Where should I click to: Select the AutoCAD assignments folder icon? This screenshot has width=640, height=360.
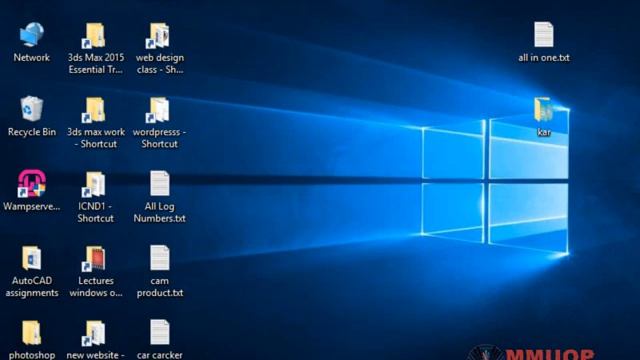point(31,258)
